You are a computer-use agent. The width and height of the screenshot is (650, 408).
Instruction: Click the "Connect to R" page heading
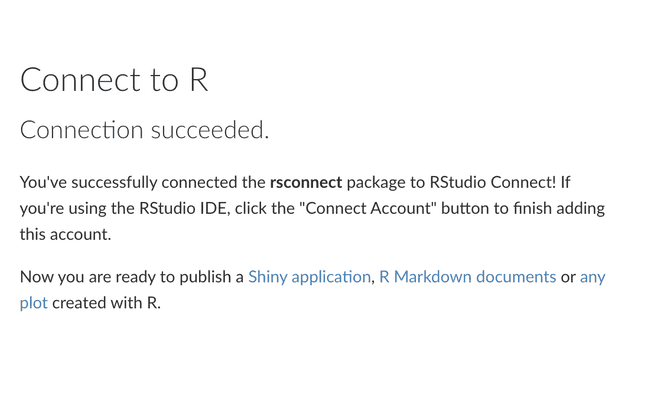click(x=114, y=80)
